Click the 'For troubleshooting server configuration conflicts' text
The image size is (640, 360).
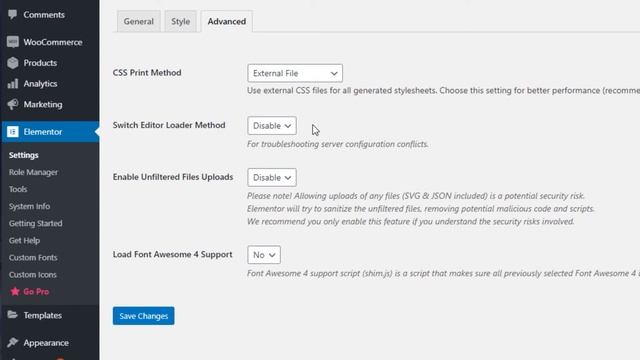pos(338,144)
